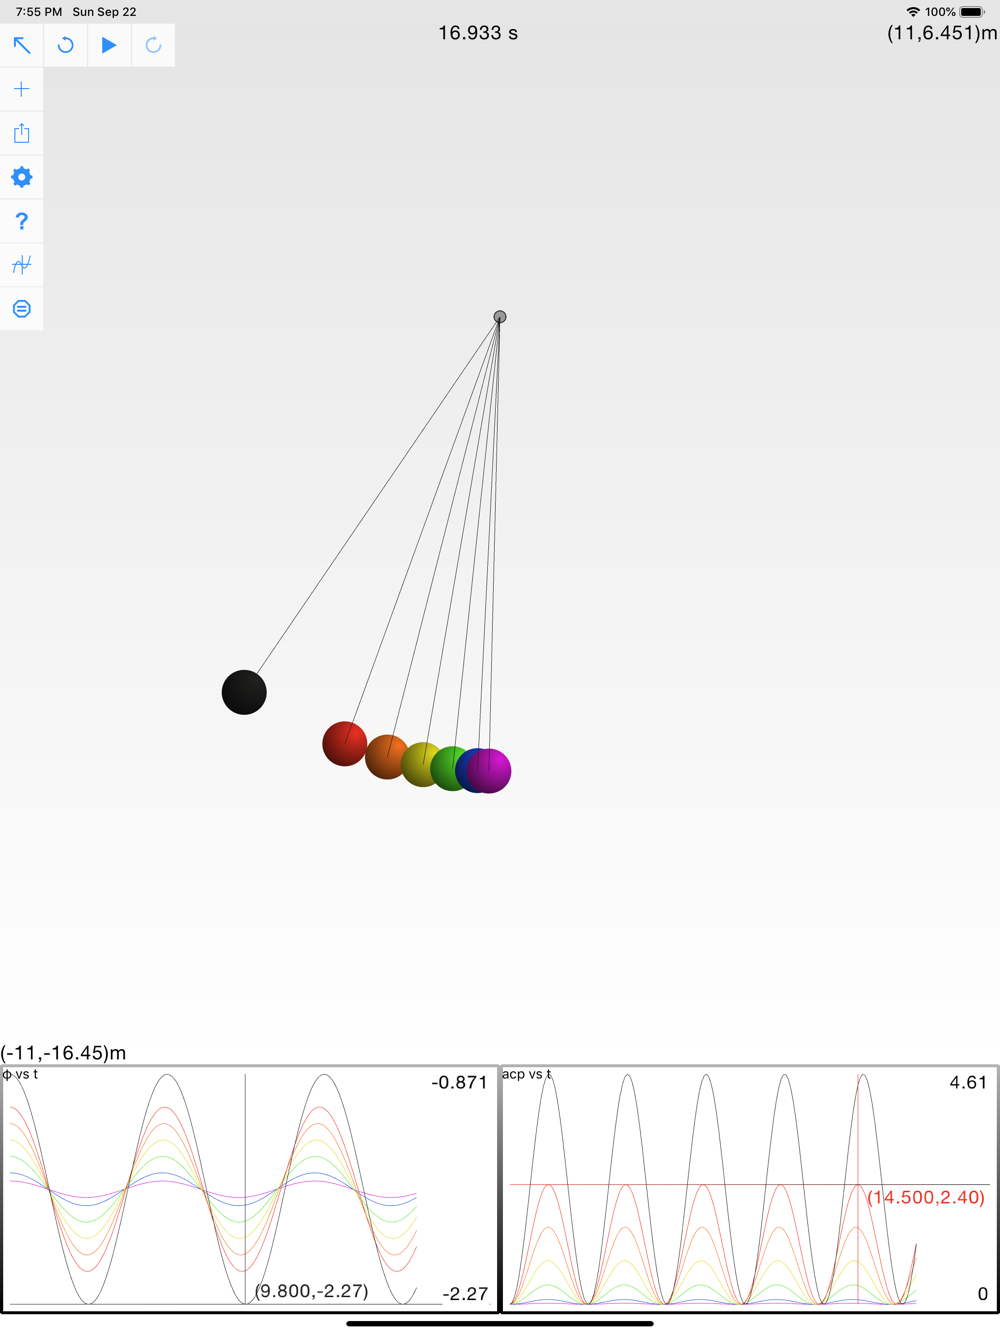Screen dimensions: 1000x1334
Task: Click the greyed-out redo clockwise arrow
Action: pyautogui.click(x=153, y=45)
